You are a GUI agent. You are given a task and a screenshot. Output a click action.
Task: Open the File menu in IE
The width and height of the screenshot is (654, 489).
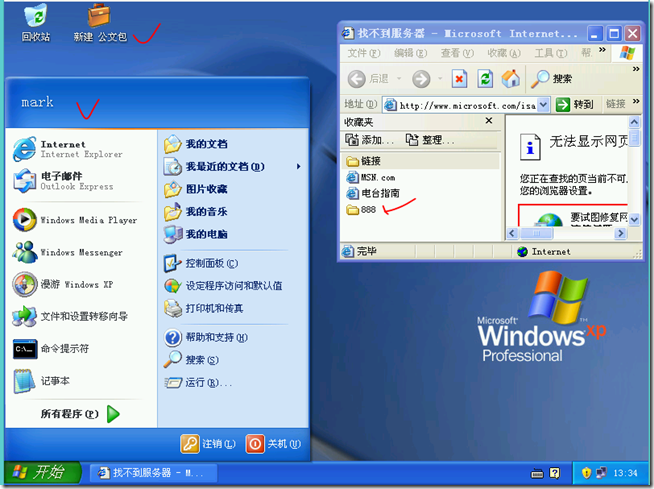[364, 53]
